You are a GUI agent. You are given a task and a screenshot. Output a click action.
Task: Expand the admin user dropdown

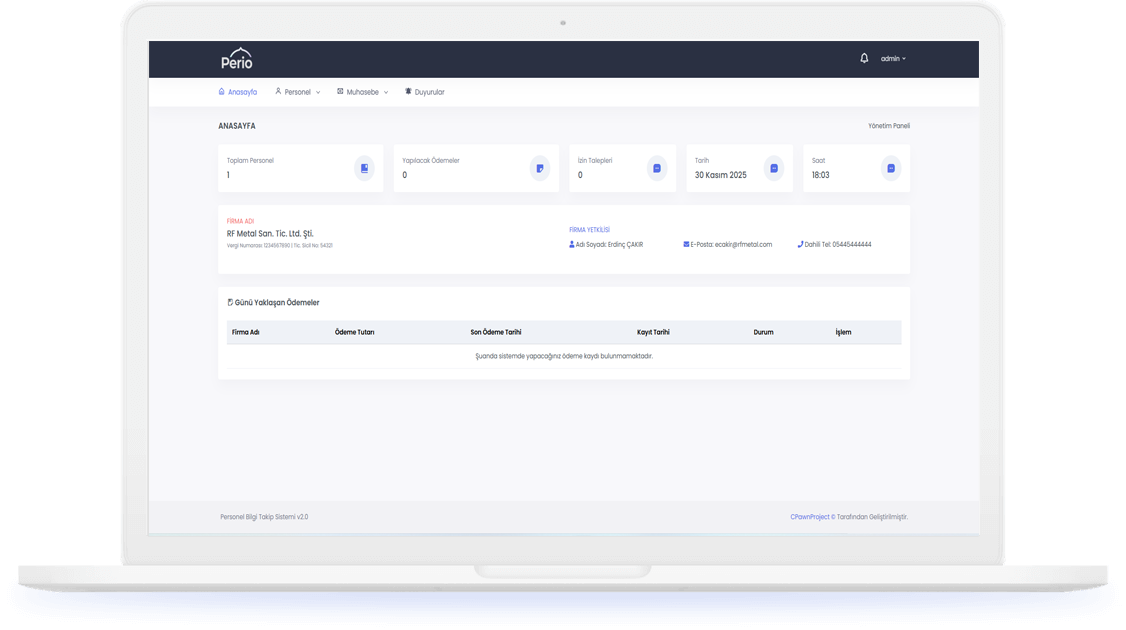pos(893,59)
